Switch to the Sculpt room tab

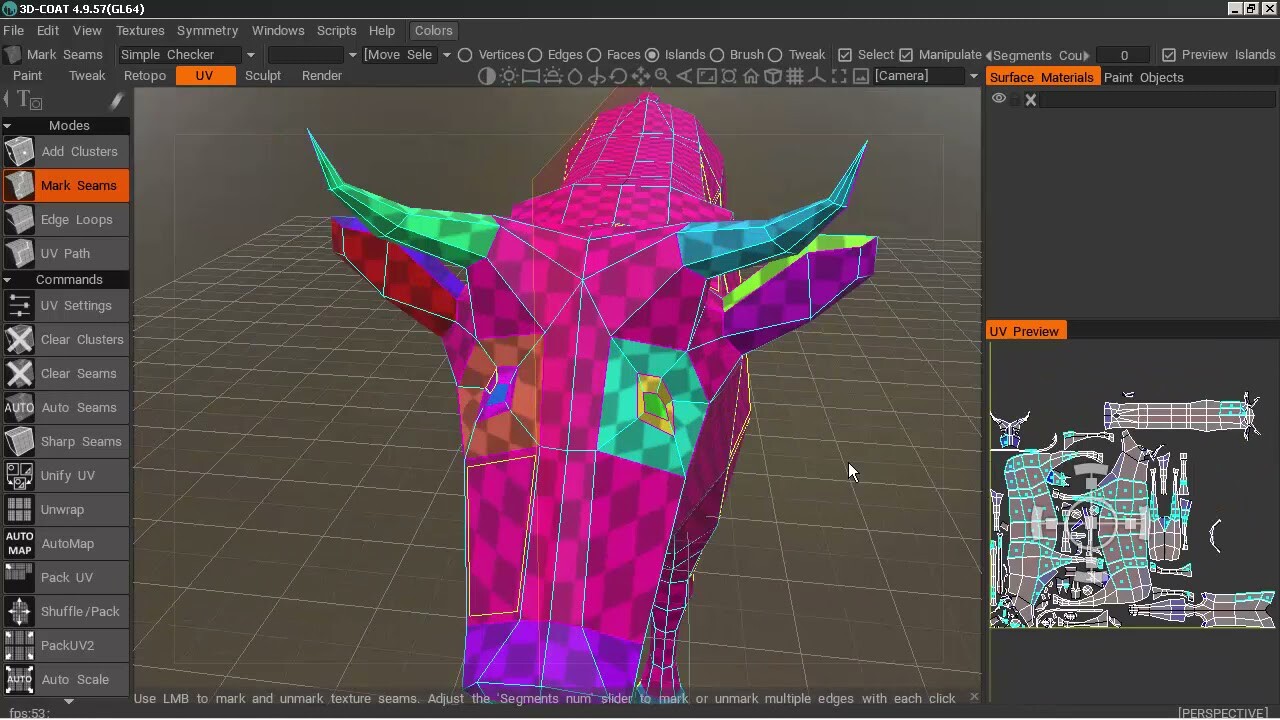coord(262,75)
